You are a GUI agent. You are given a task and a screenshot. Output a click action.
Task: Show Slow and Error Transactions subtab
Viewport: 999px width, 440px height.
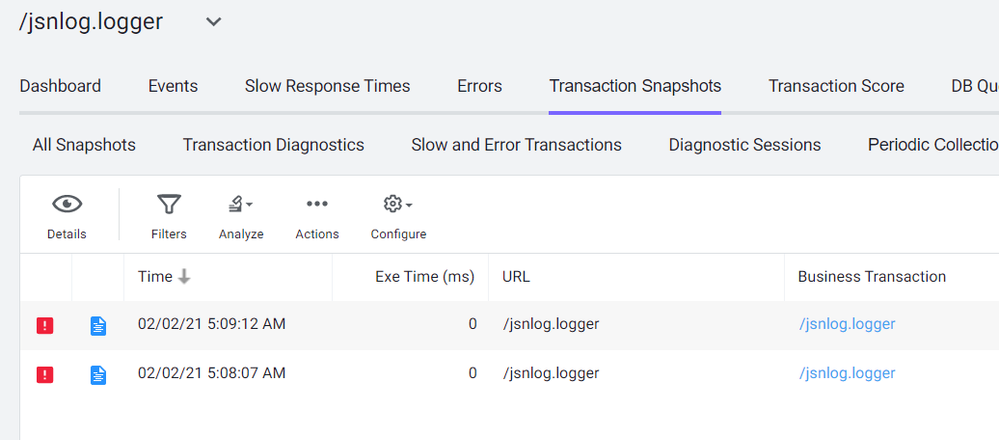point(516,145)
